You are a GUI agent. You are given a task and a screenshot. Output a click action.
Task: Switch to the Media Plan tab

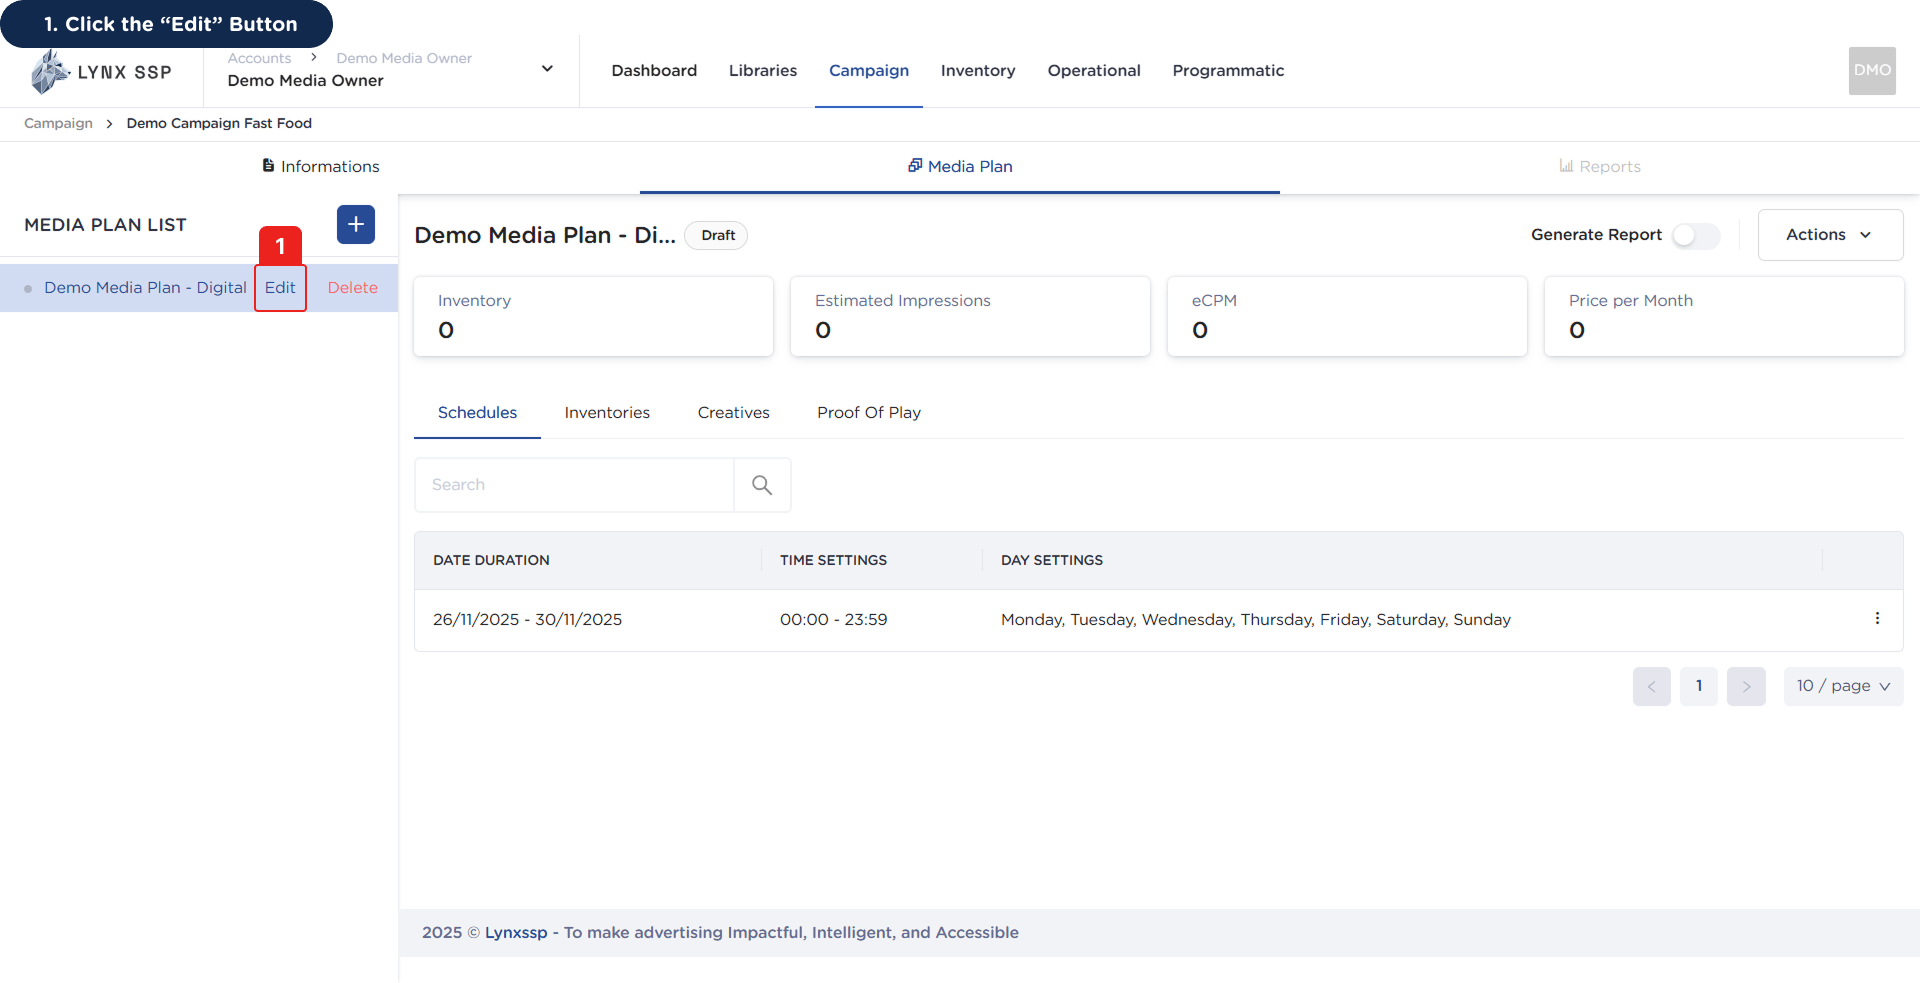tap(960, 166)
